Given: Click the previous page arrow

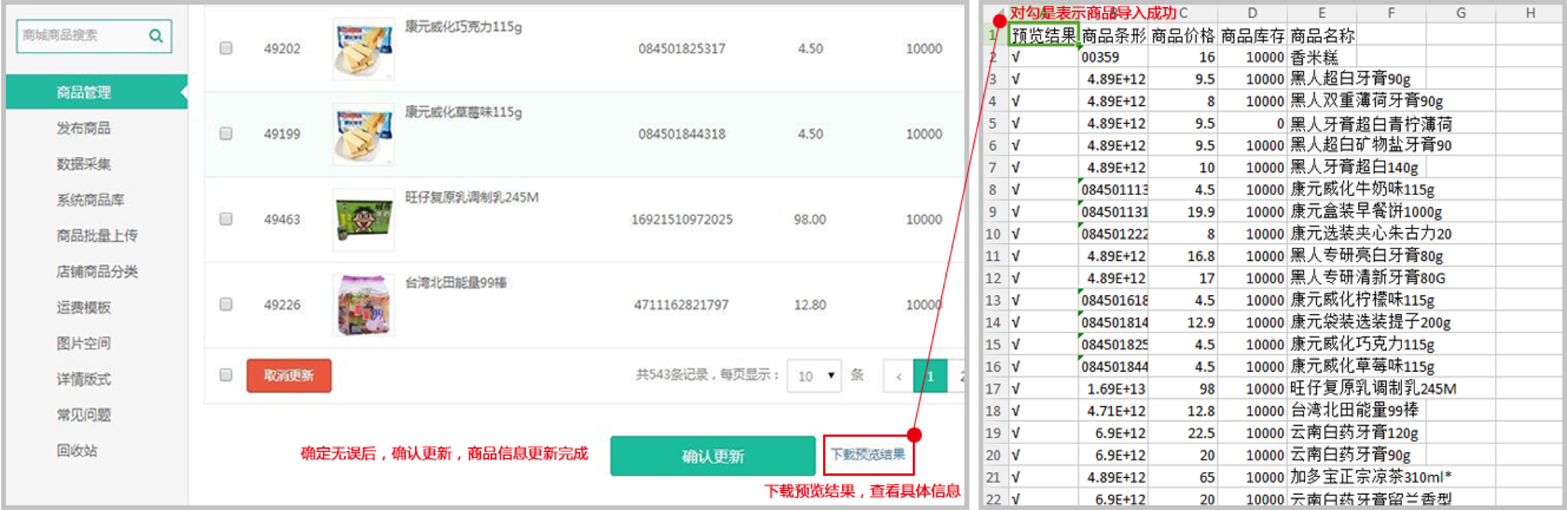Looking at the screenshot, I should (899, 377).
